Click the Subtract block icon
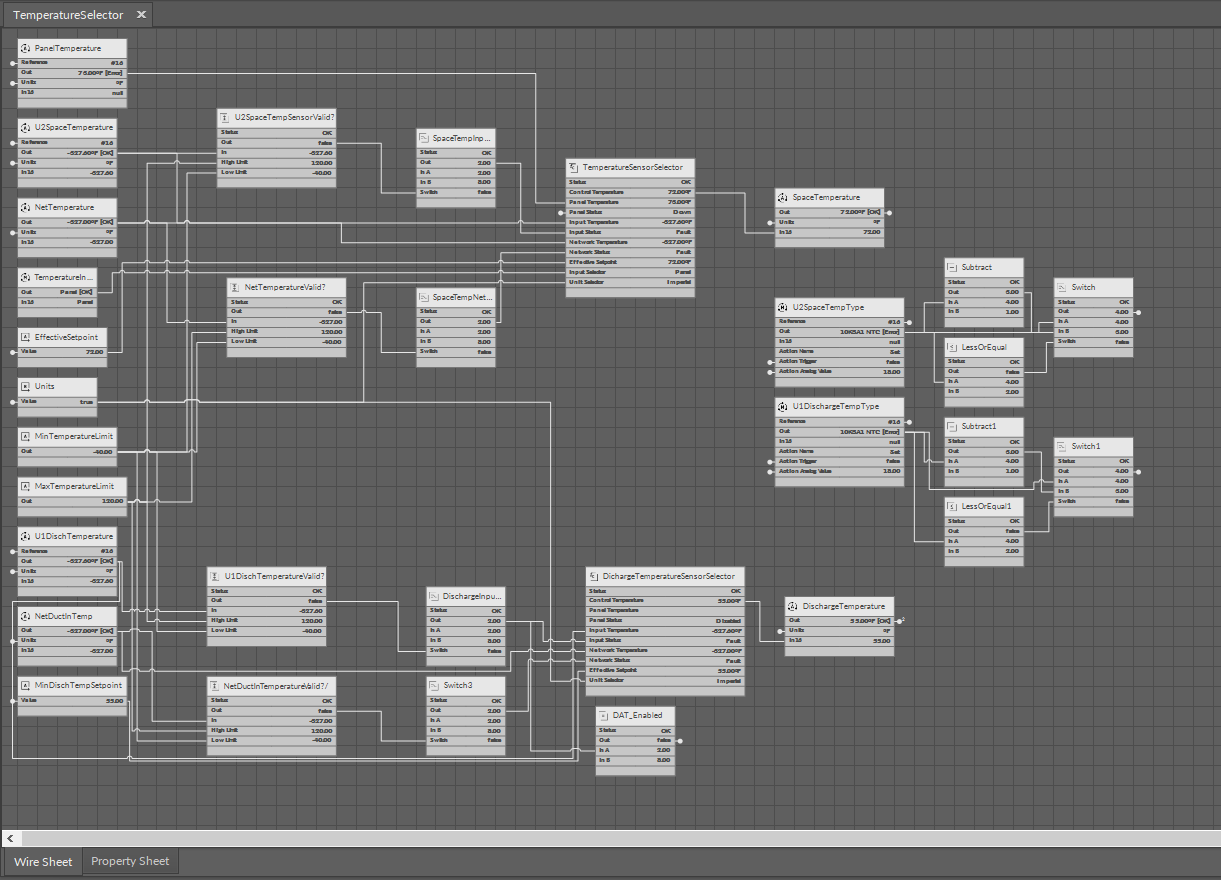The height and width of the screenshot is (880, 1221). point(951,267)
